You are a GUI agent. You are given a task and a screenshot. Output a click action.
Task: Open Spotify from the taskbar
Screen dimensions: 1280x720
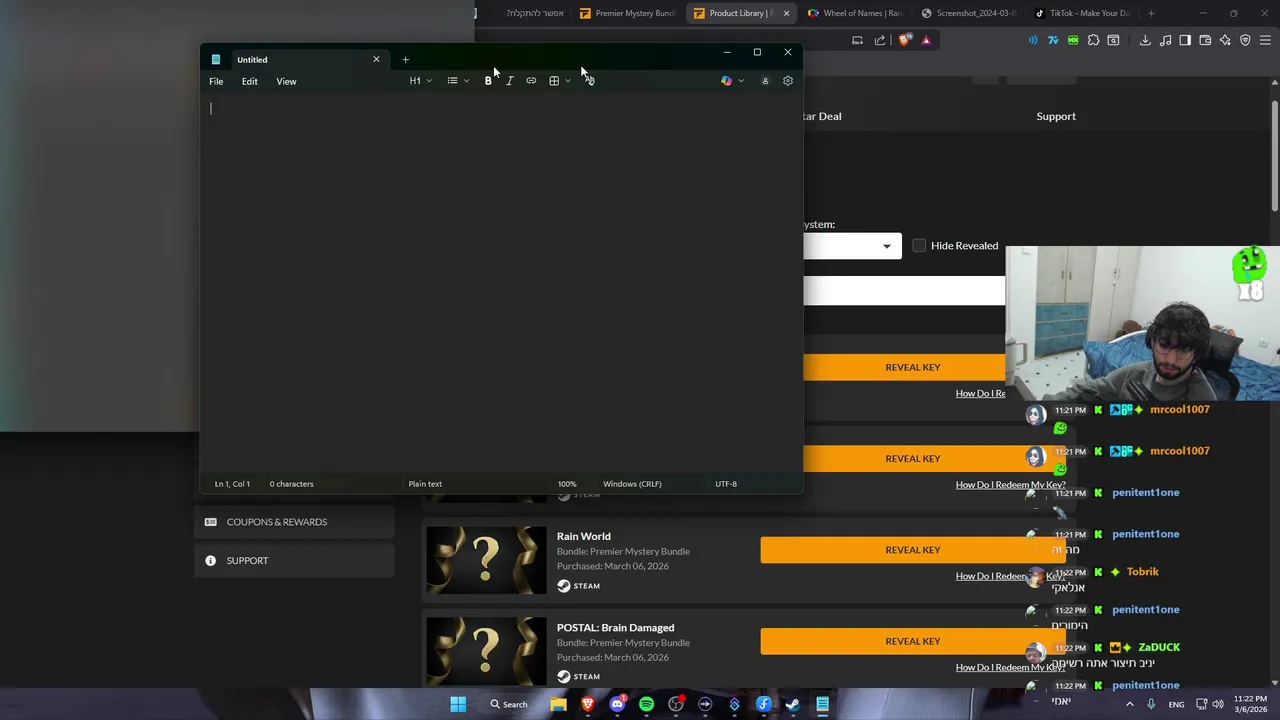[x=646, y=704]
